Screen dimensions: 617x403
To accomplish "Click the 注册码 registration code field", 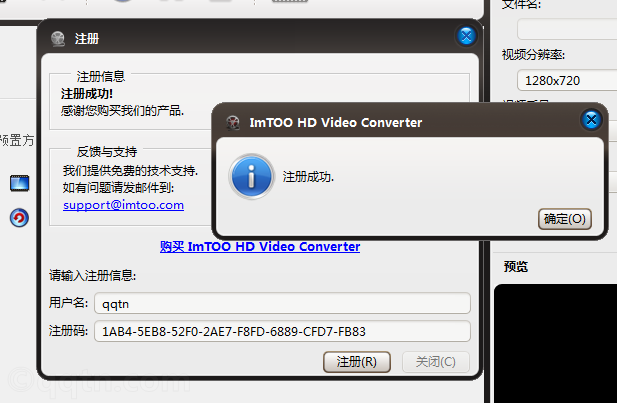I will click(x=282, y=331).
